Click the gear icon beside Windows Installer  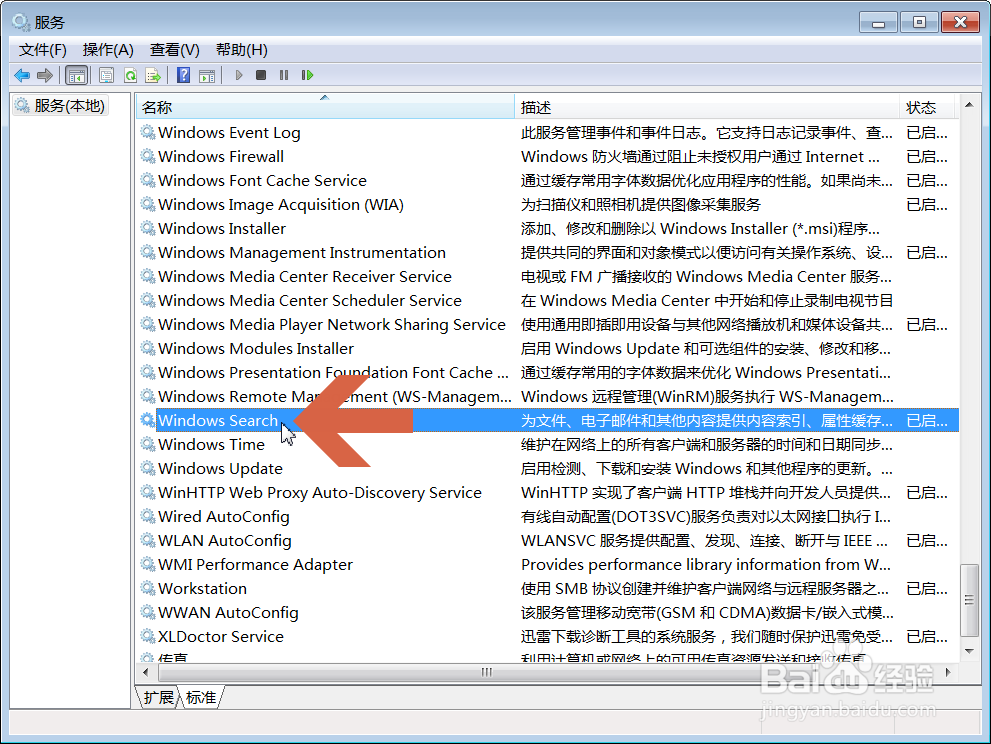[148, 228]
